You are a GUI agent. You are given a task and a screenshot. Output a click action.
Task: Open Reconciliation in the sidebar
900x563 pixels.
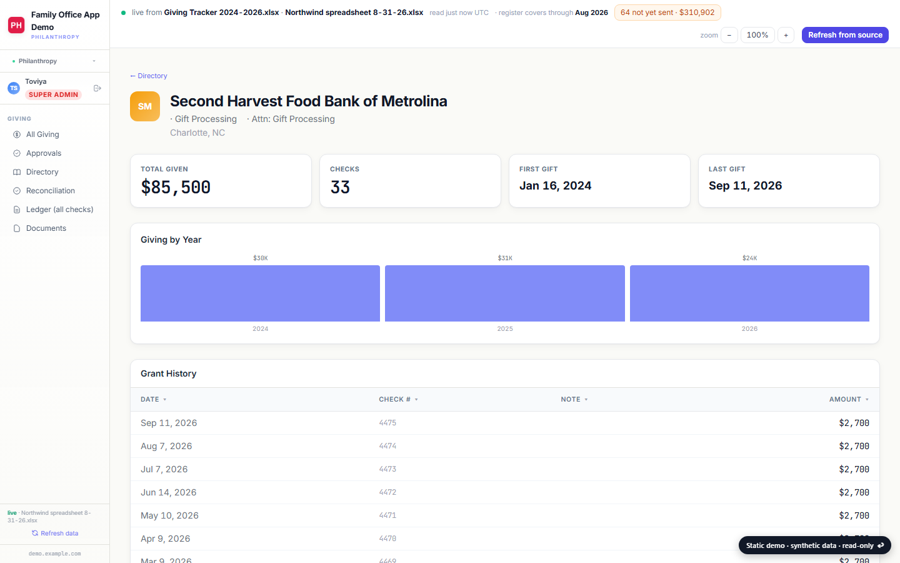[55, 191]
